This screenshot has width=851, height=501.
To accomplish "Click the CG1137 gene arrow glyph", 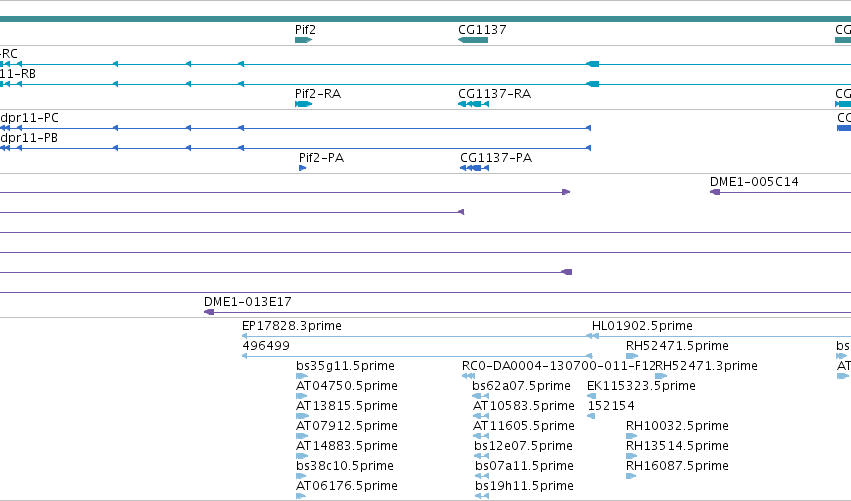I will [473, 40].
